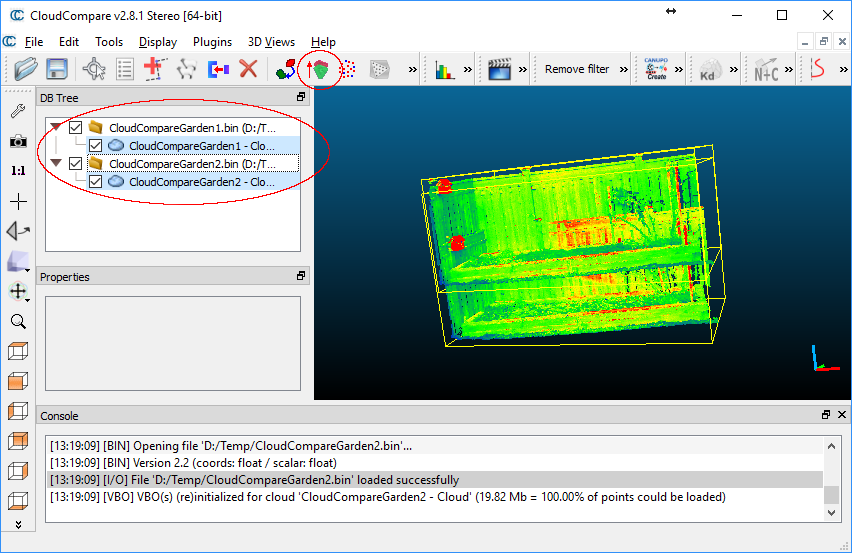Delete selection with the red X icon

(x=248, y=69)
